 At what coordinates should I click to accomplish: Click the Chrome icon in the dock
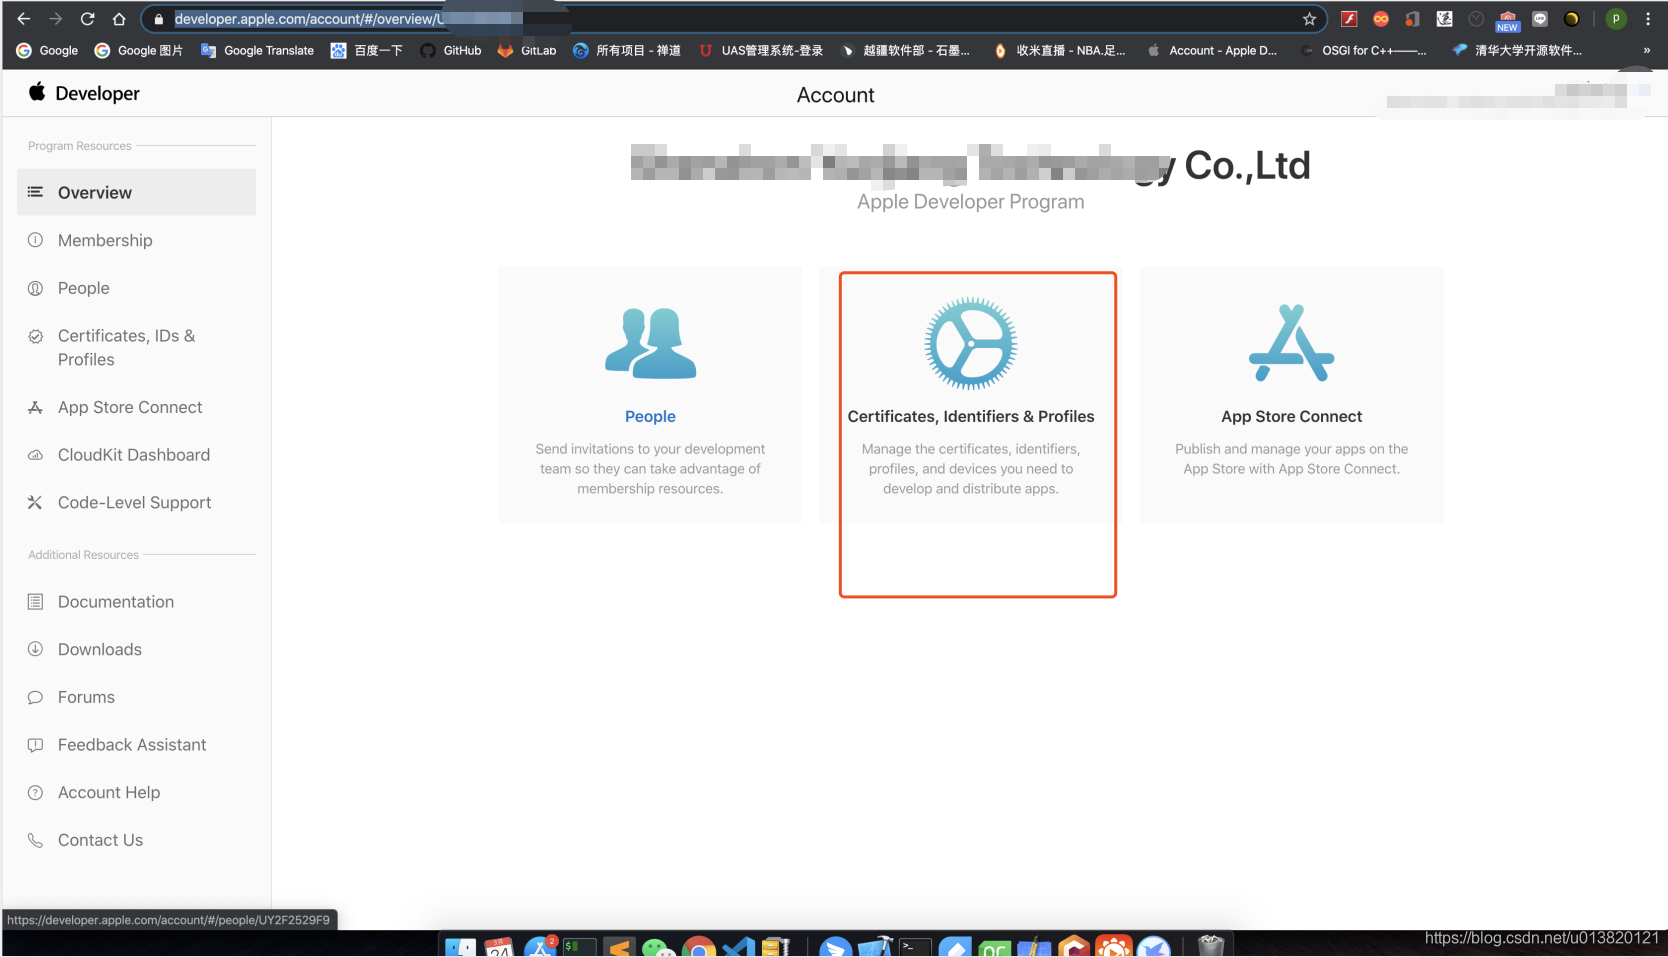coord(700,948)
